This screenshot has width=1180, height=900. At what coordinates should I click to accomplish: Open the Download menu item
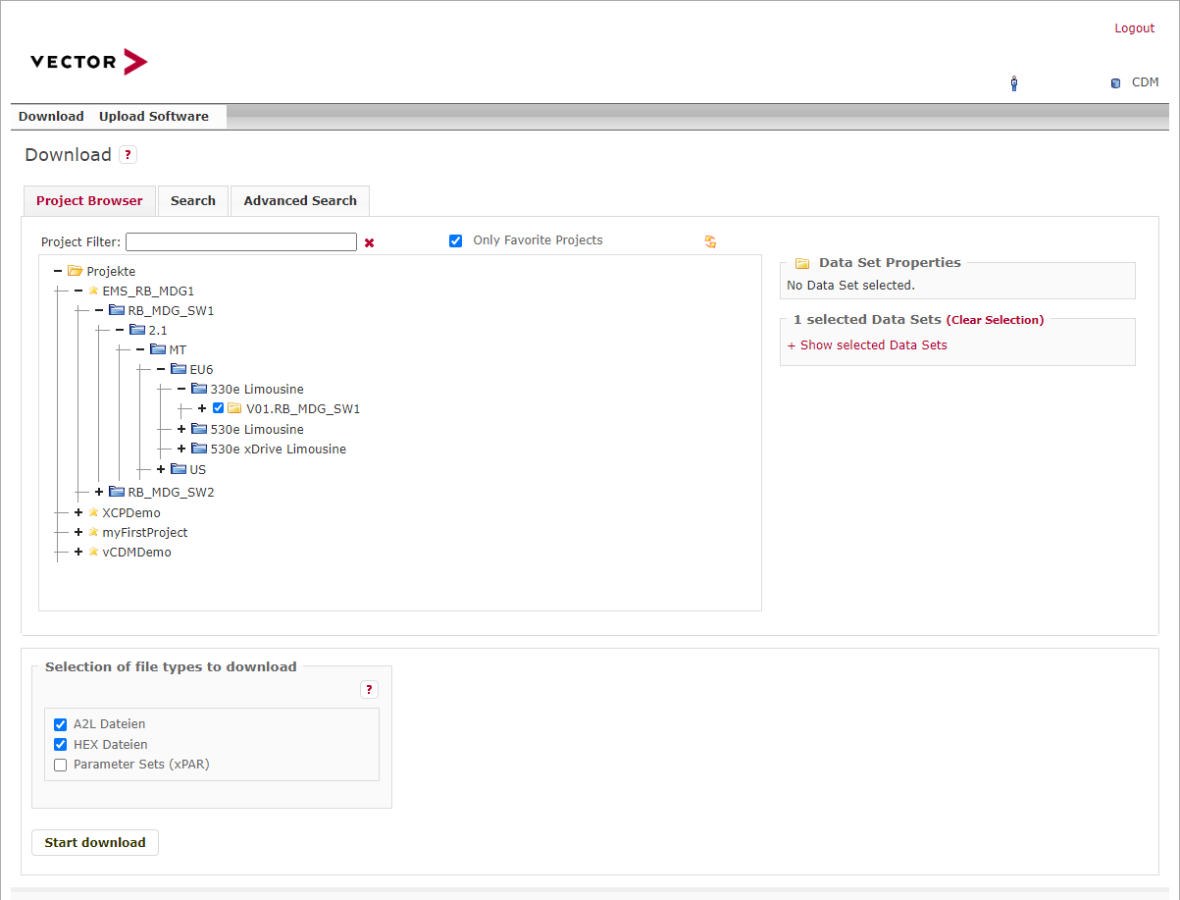[51, 116]
